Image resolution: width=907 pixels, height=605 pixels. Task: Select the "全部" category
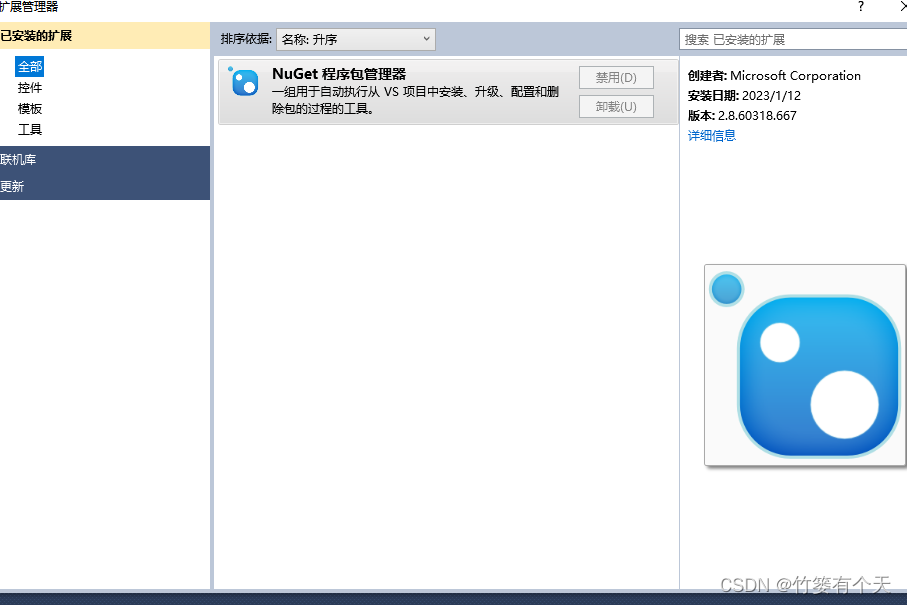pyautogui.click(x=30, y=67)
